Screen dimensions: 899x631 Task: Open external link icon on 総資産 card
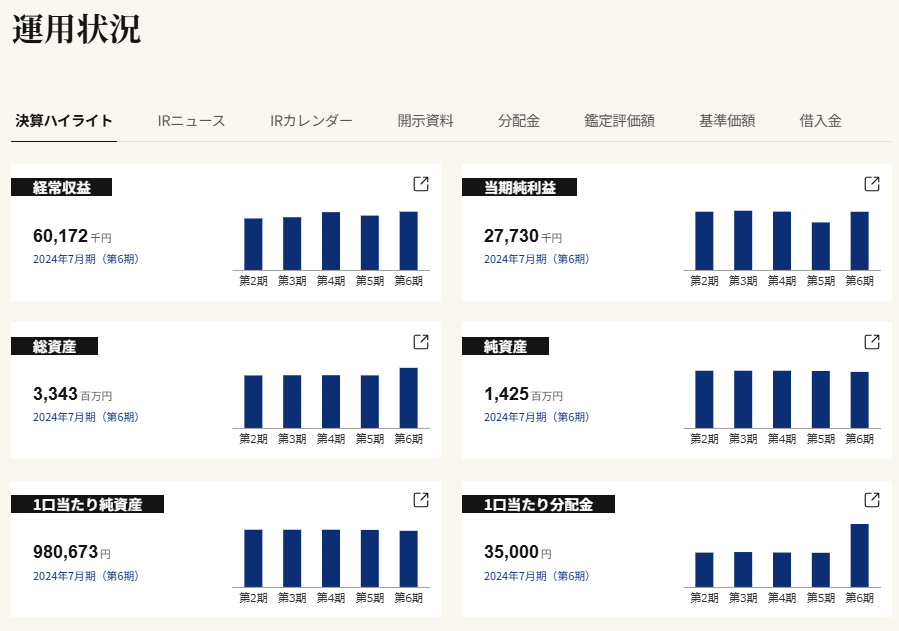click(421, 342)
